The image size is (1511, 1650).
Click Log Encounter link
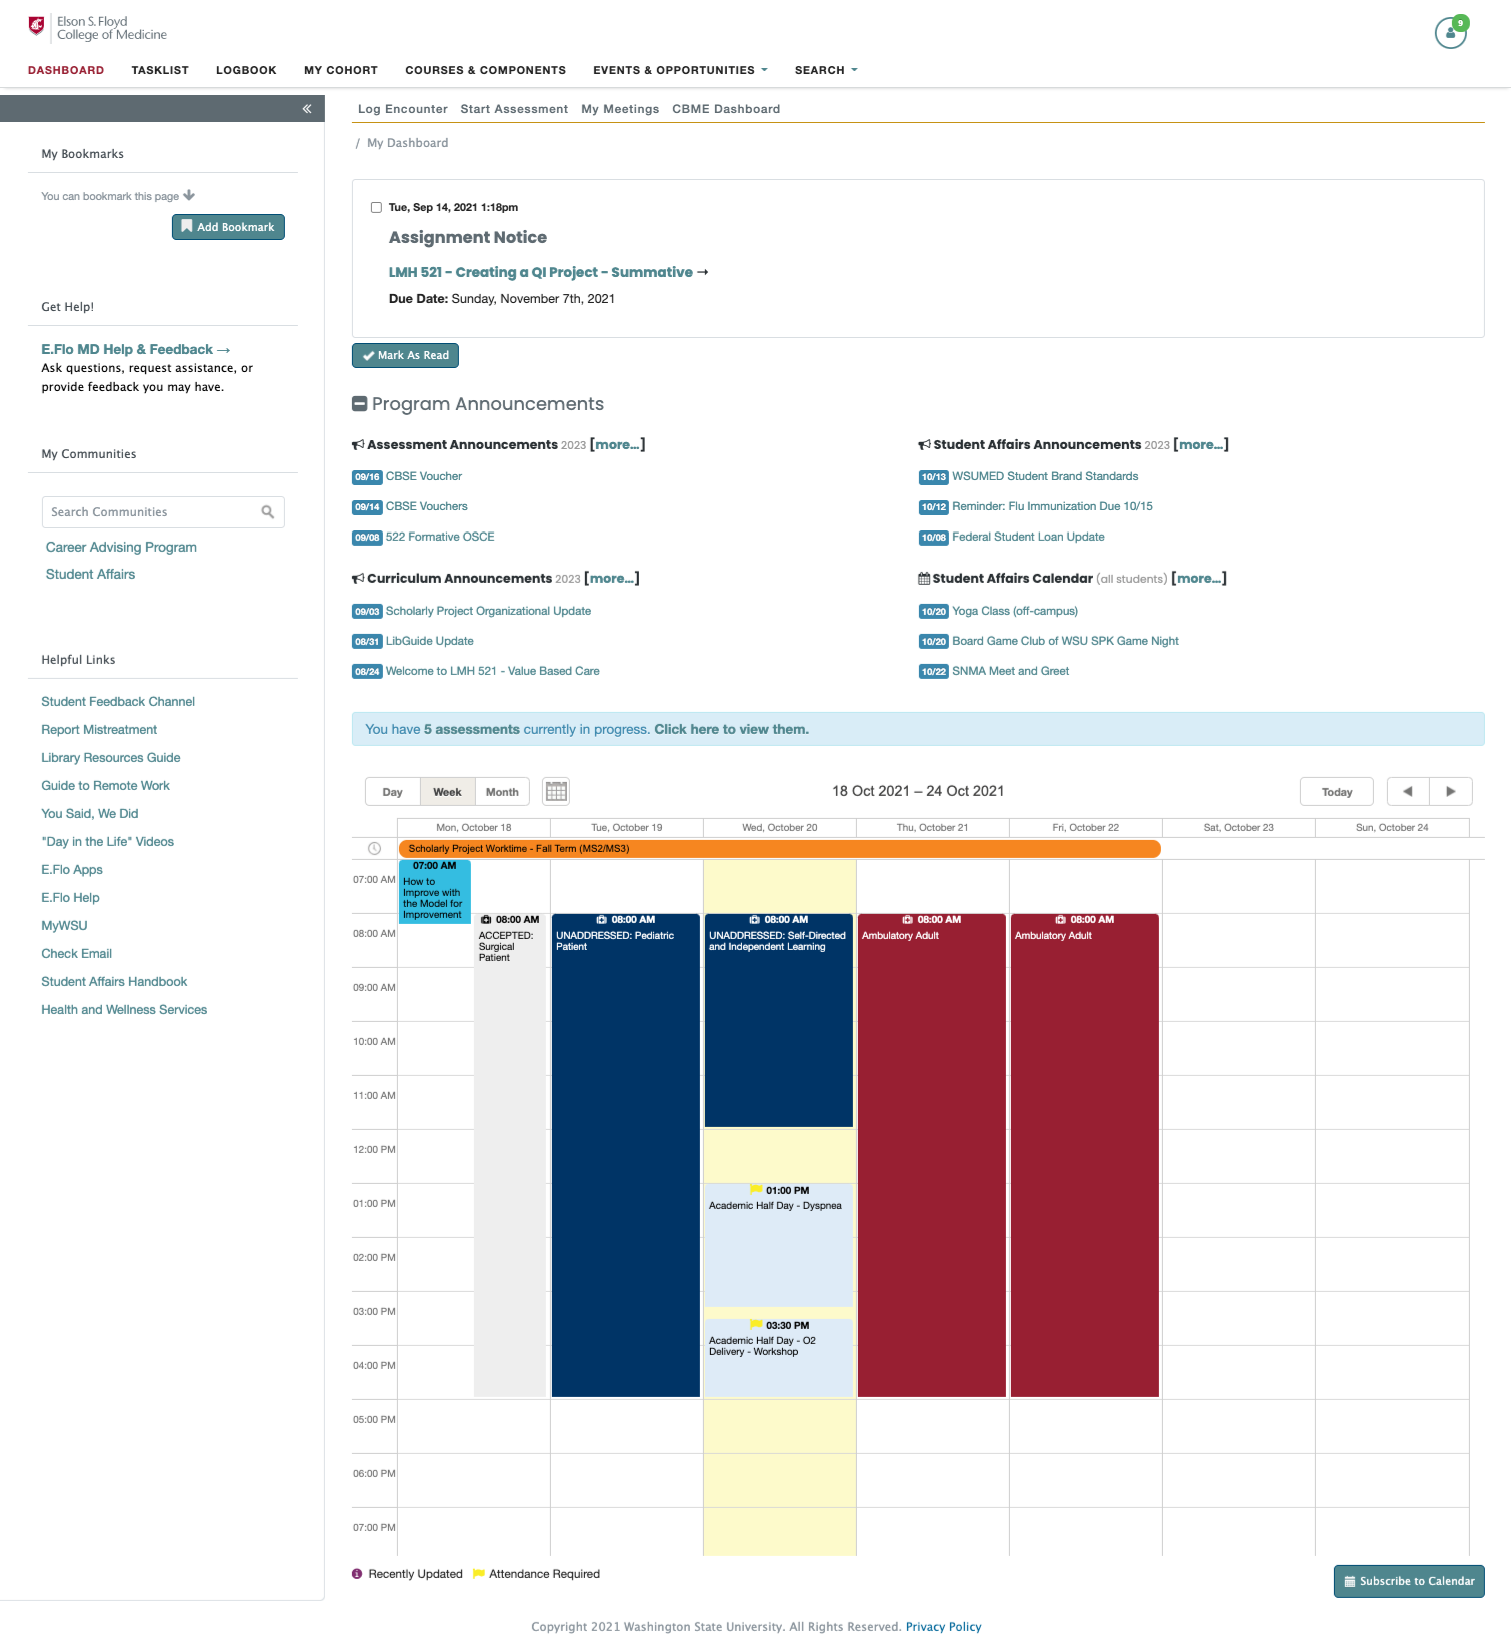403,109
